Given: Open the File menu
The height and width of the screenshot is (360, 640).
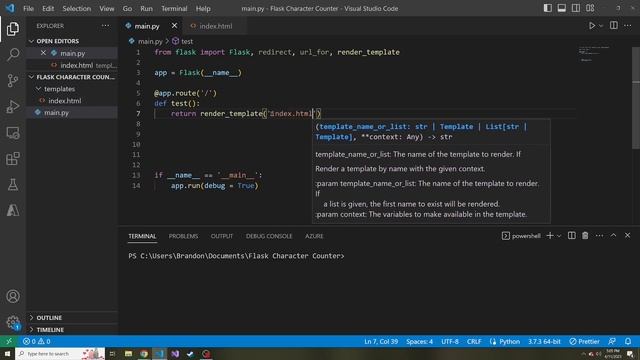Looking at the screenshot, I should click(29, 9).
